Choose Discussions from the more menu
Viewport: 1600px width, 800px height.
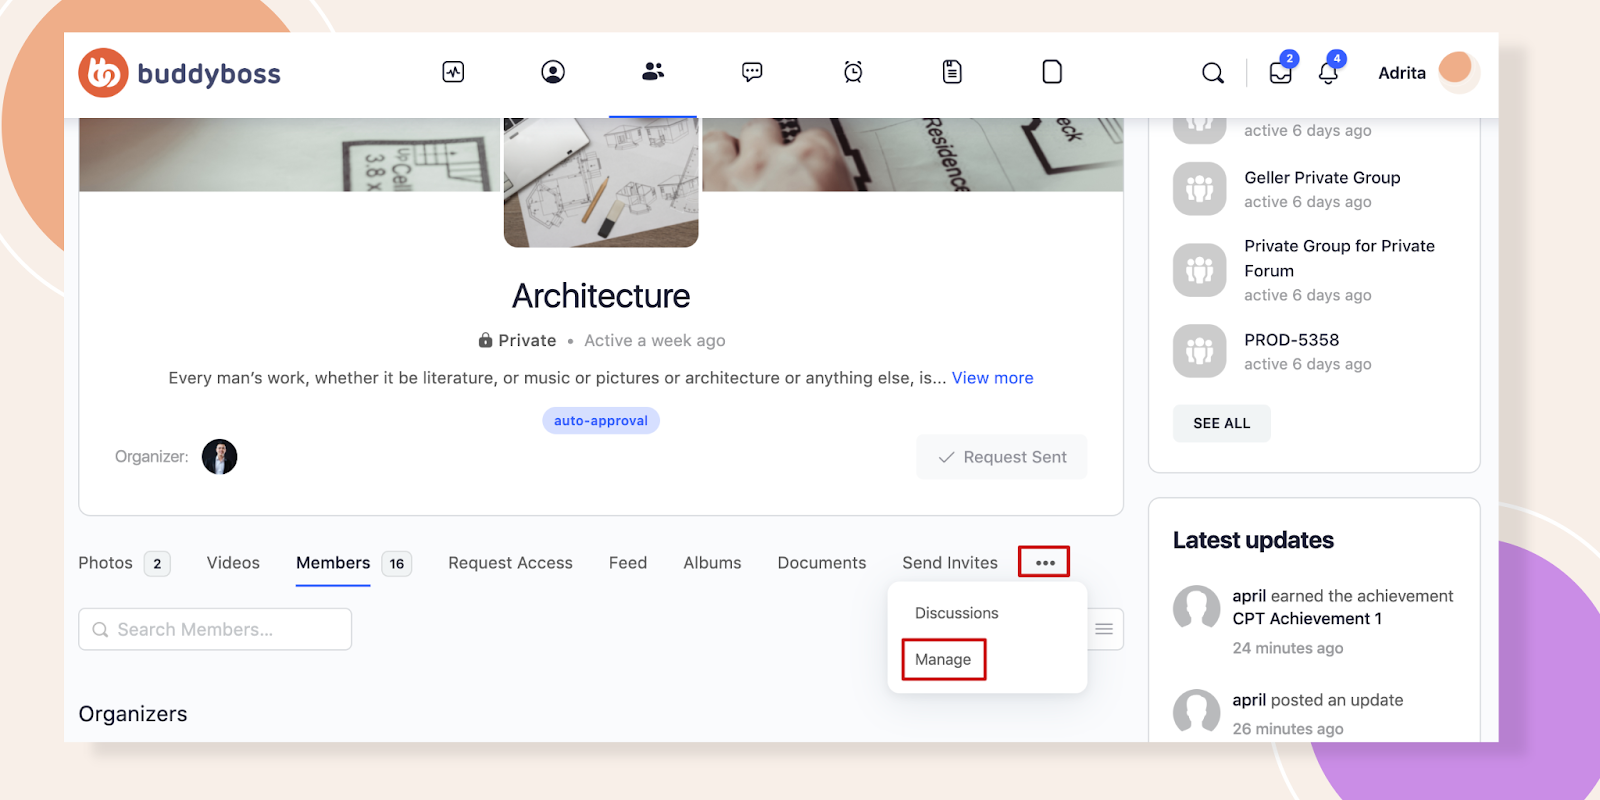coord(957,613)
